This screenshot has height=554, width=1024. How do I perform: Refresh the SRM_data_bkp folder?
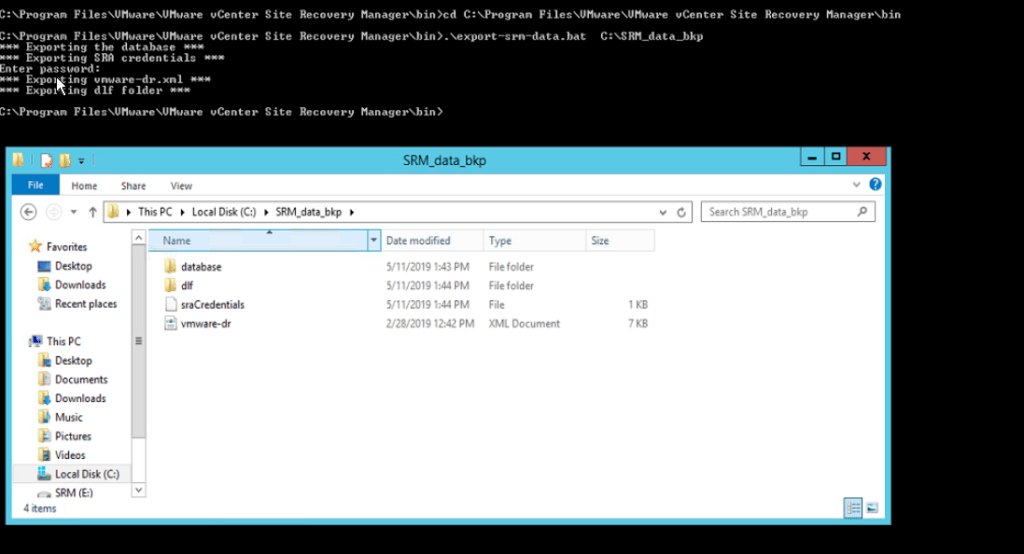tap(681, 212)
